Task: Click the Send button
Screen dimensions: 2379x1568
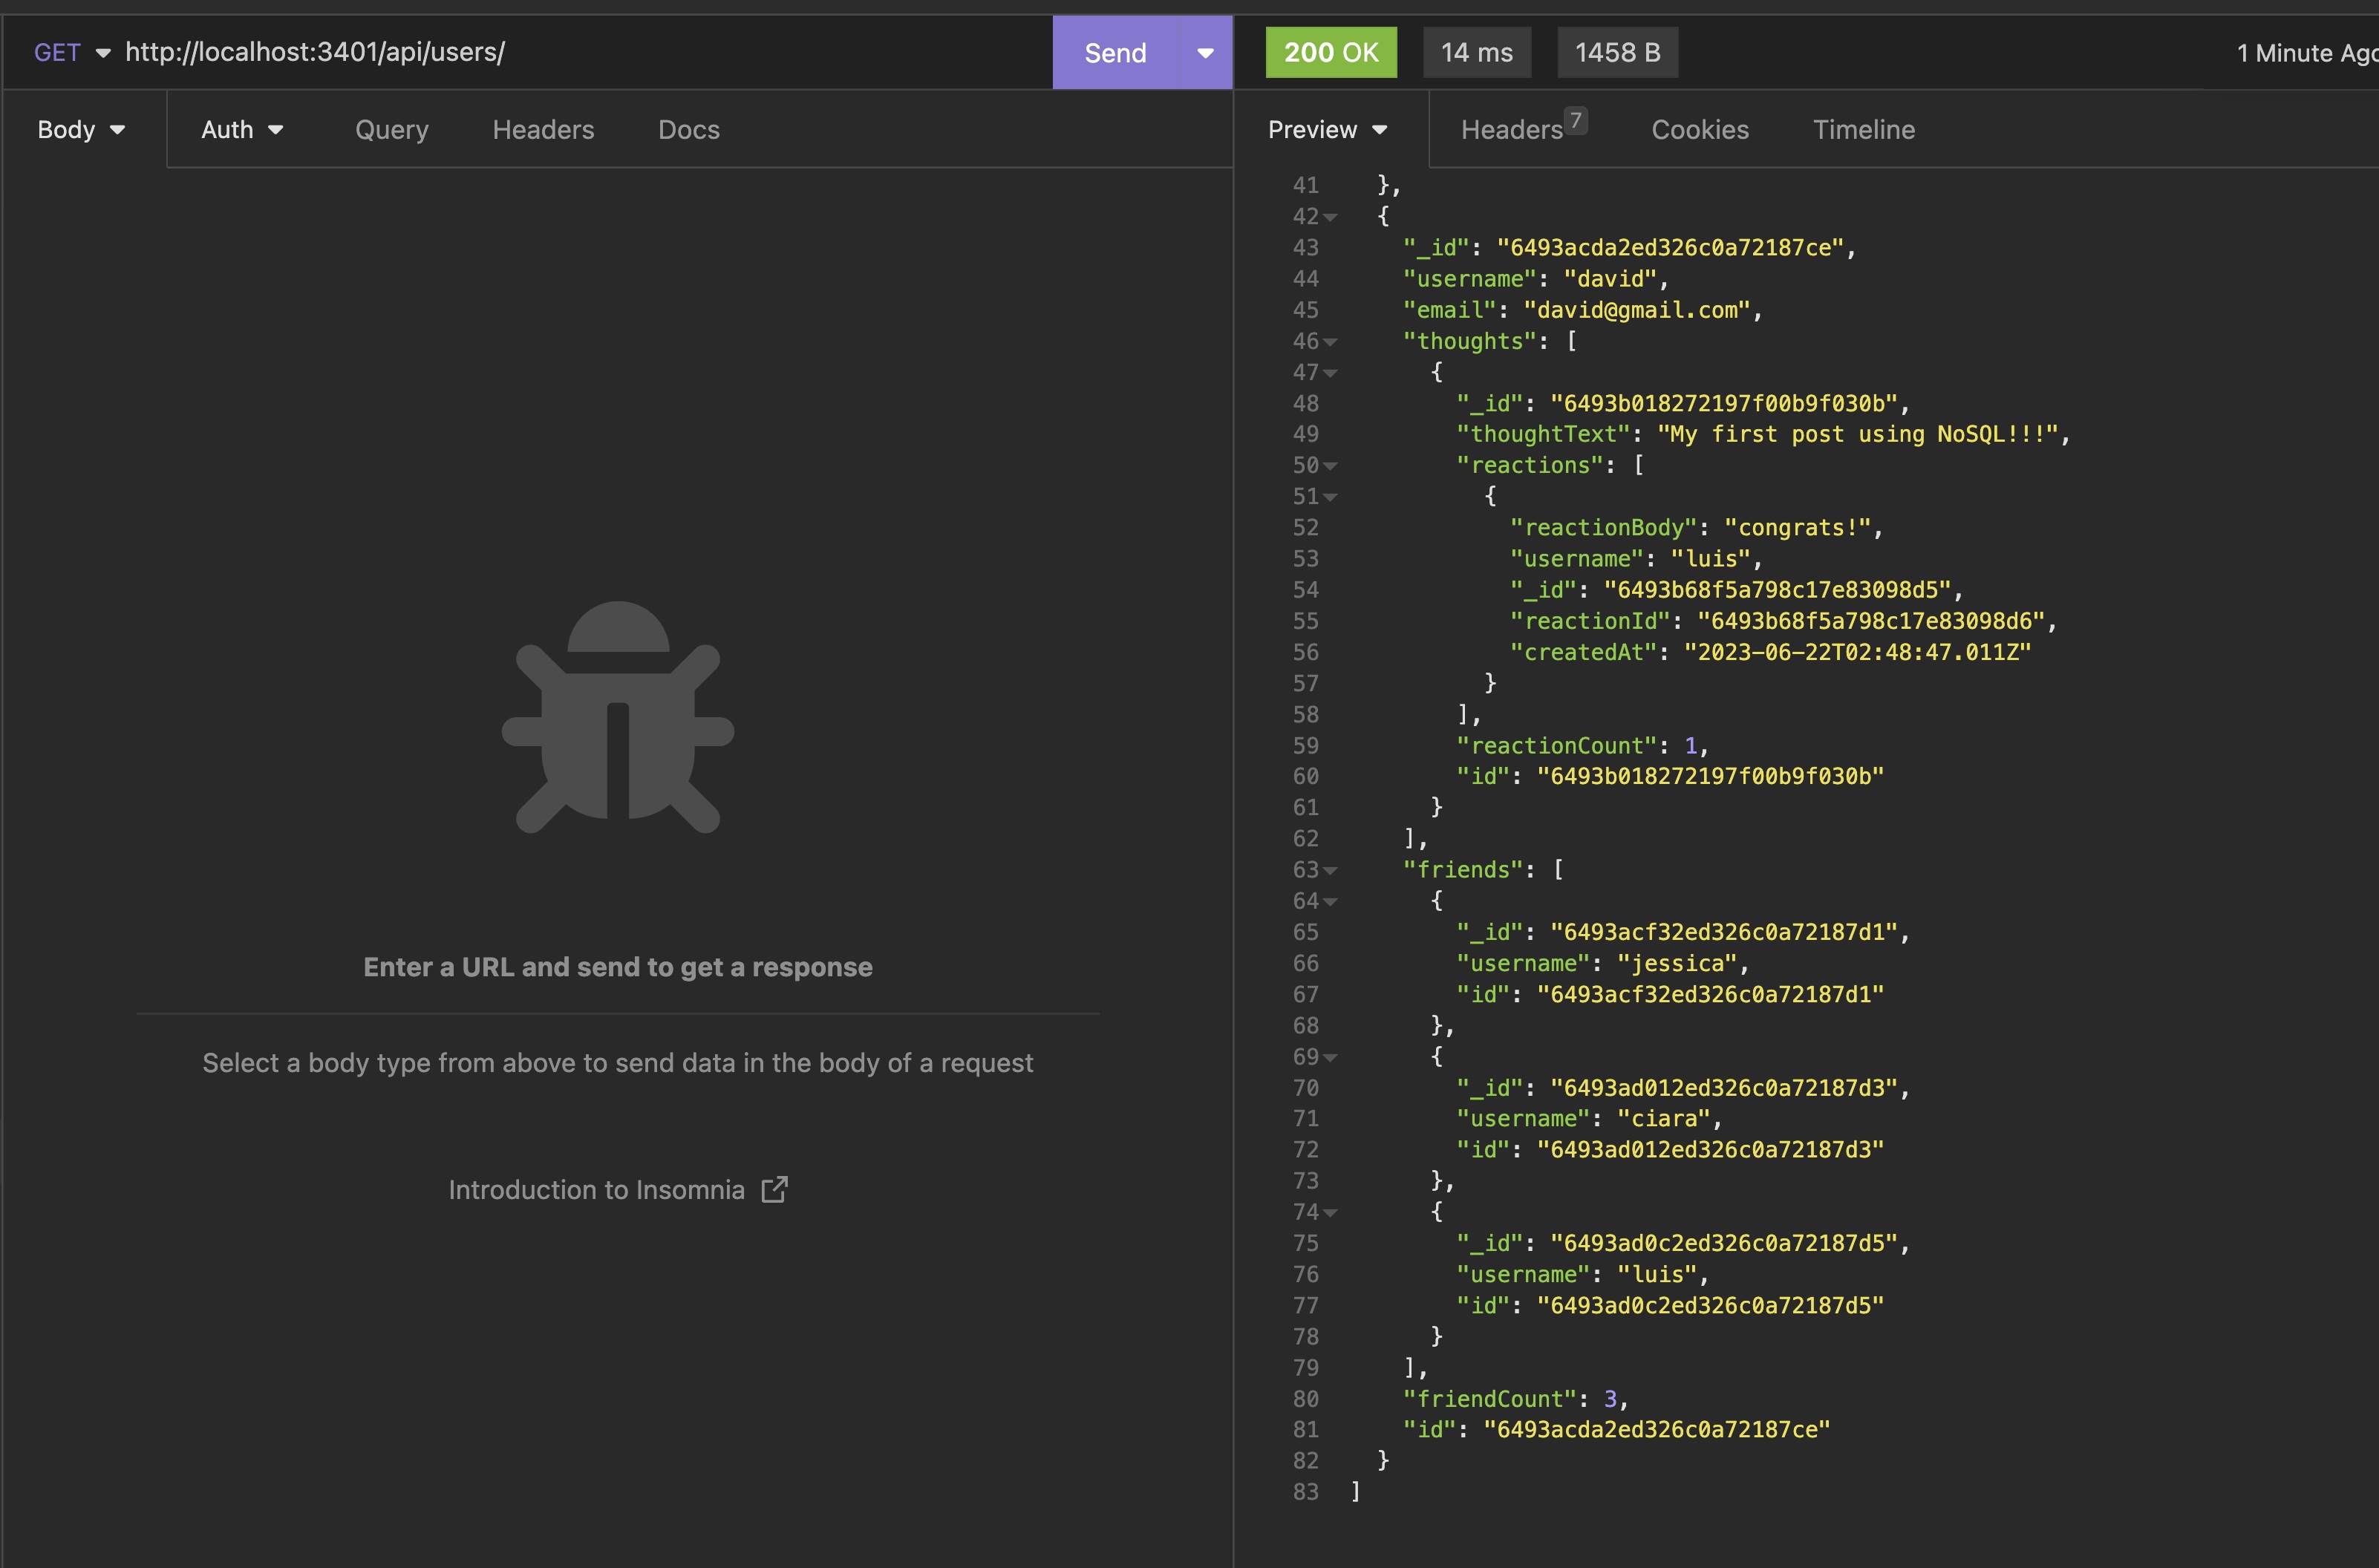Action: (x=1115, y=53)
